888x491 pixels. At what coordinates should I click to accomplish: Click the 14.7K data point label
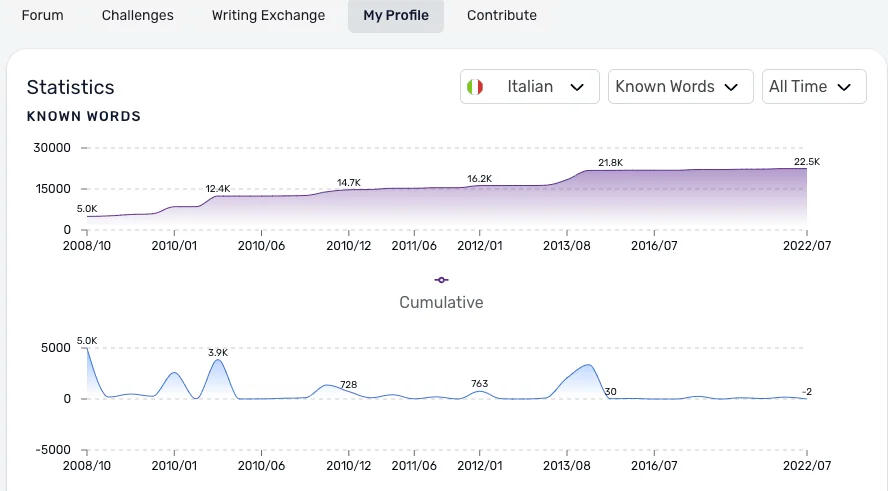348,183
